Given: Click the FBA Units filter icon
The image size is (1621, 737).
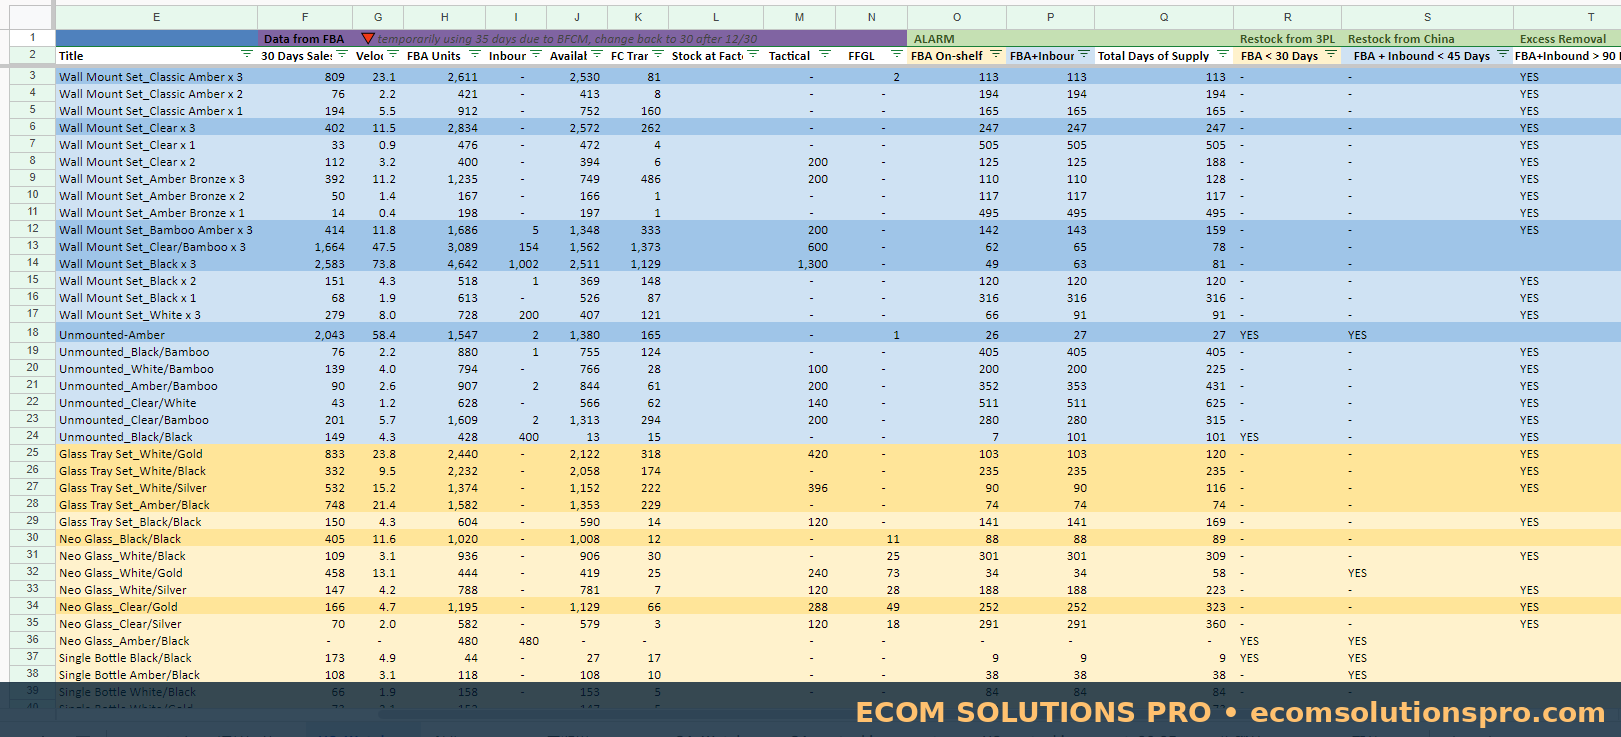Looking at the screenshot, I should coord(475,55).
